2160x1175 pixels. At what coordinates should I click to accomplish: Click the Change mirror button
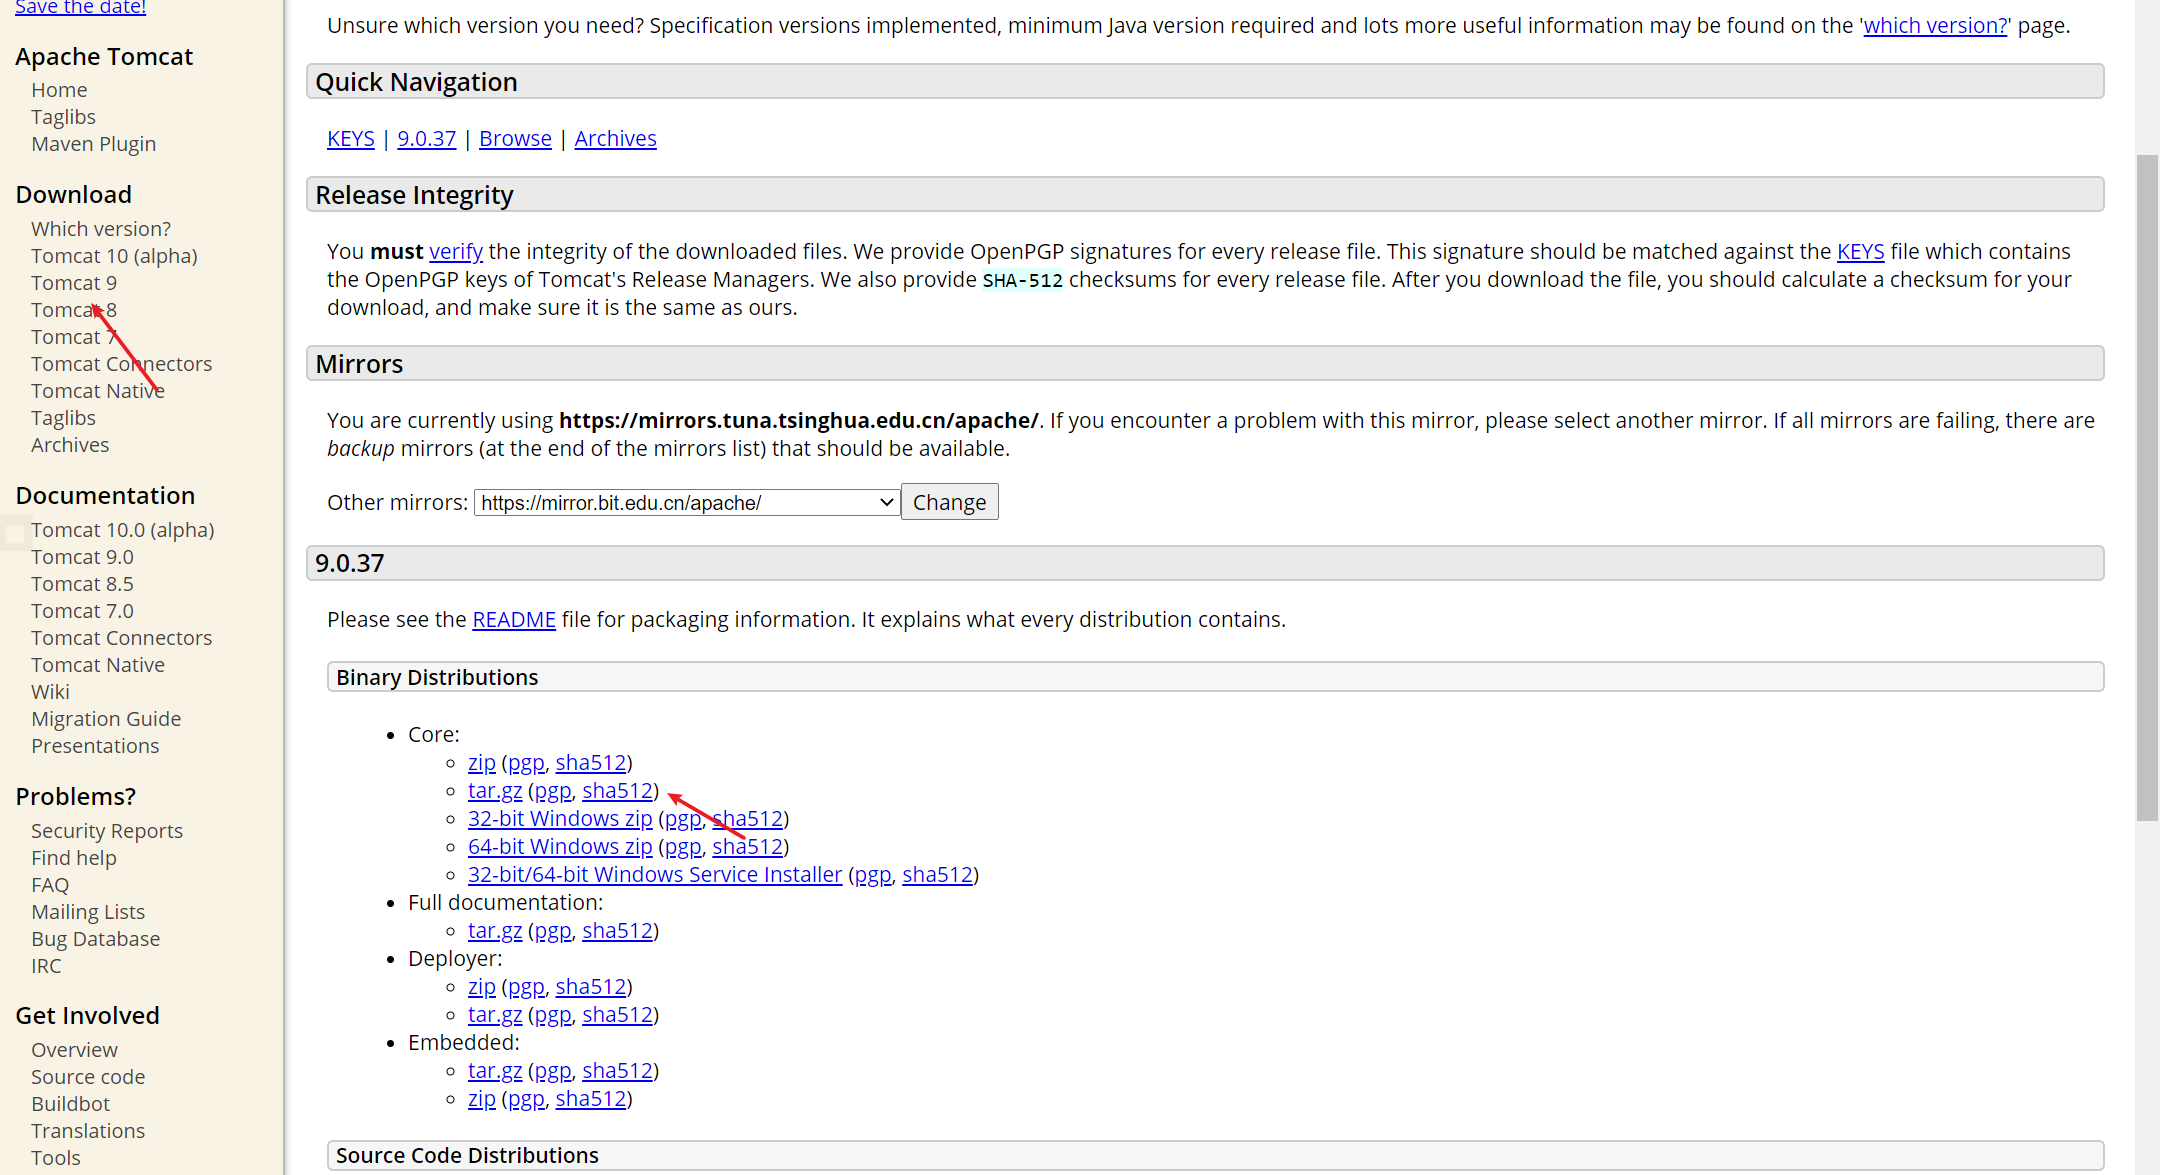949,503
